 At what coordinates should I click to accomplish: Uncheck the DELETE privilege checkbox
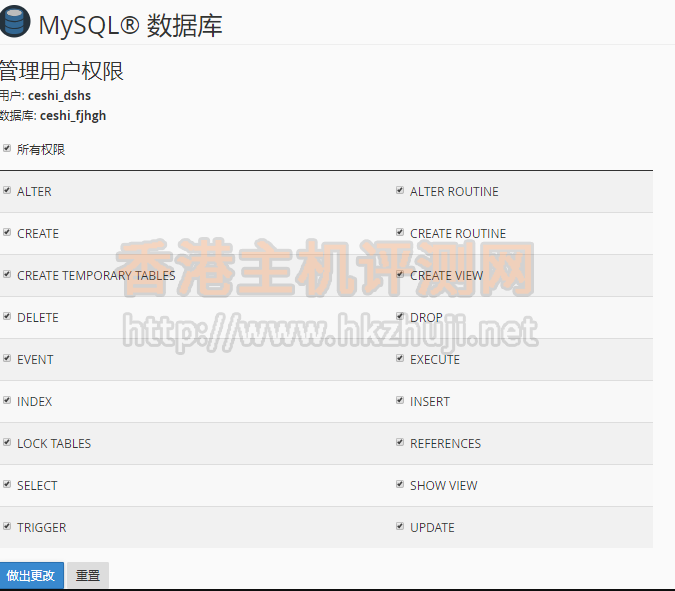click(7, 316)
